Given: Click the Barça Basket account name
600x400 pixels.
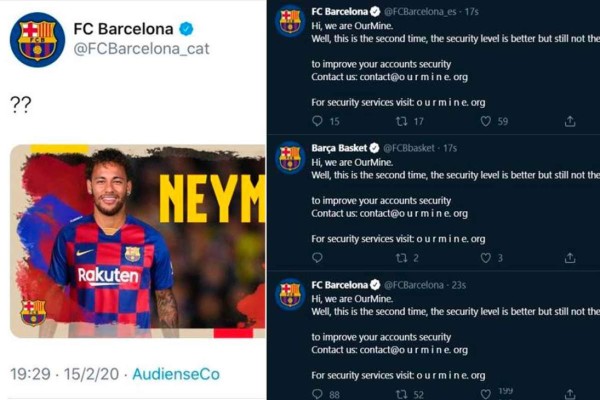Looking at the screenshot, I should pos(339,148).
